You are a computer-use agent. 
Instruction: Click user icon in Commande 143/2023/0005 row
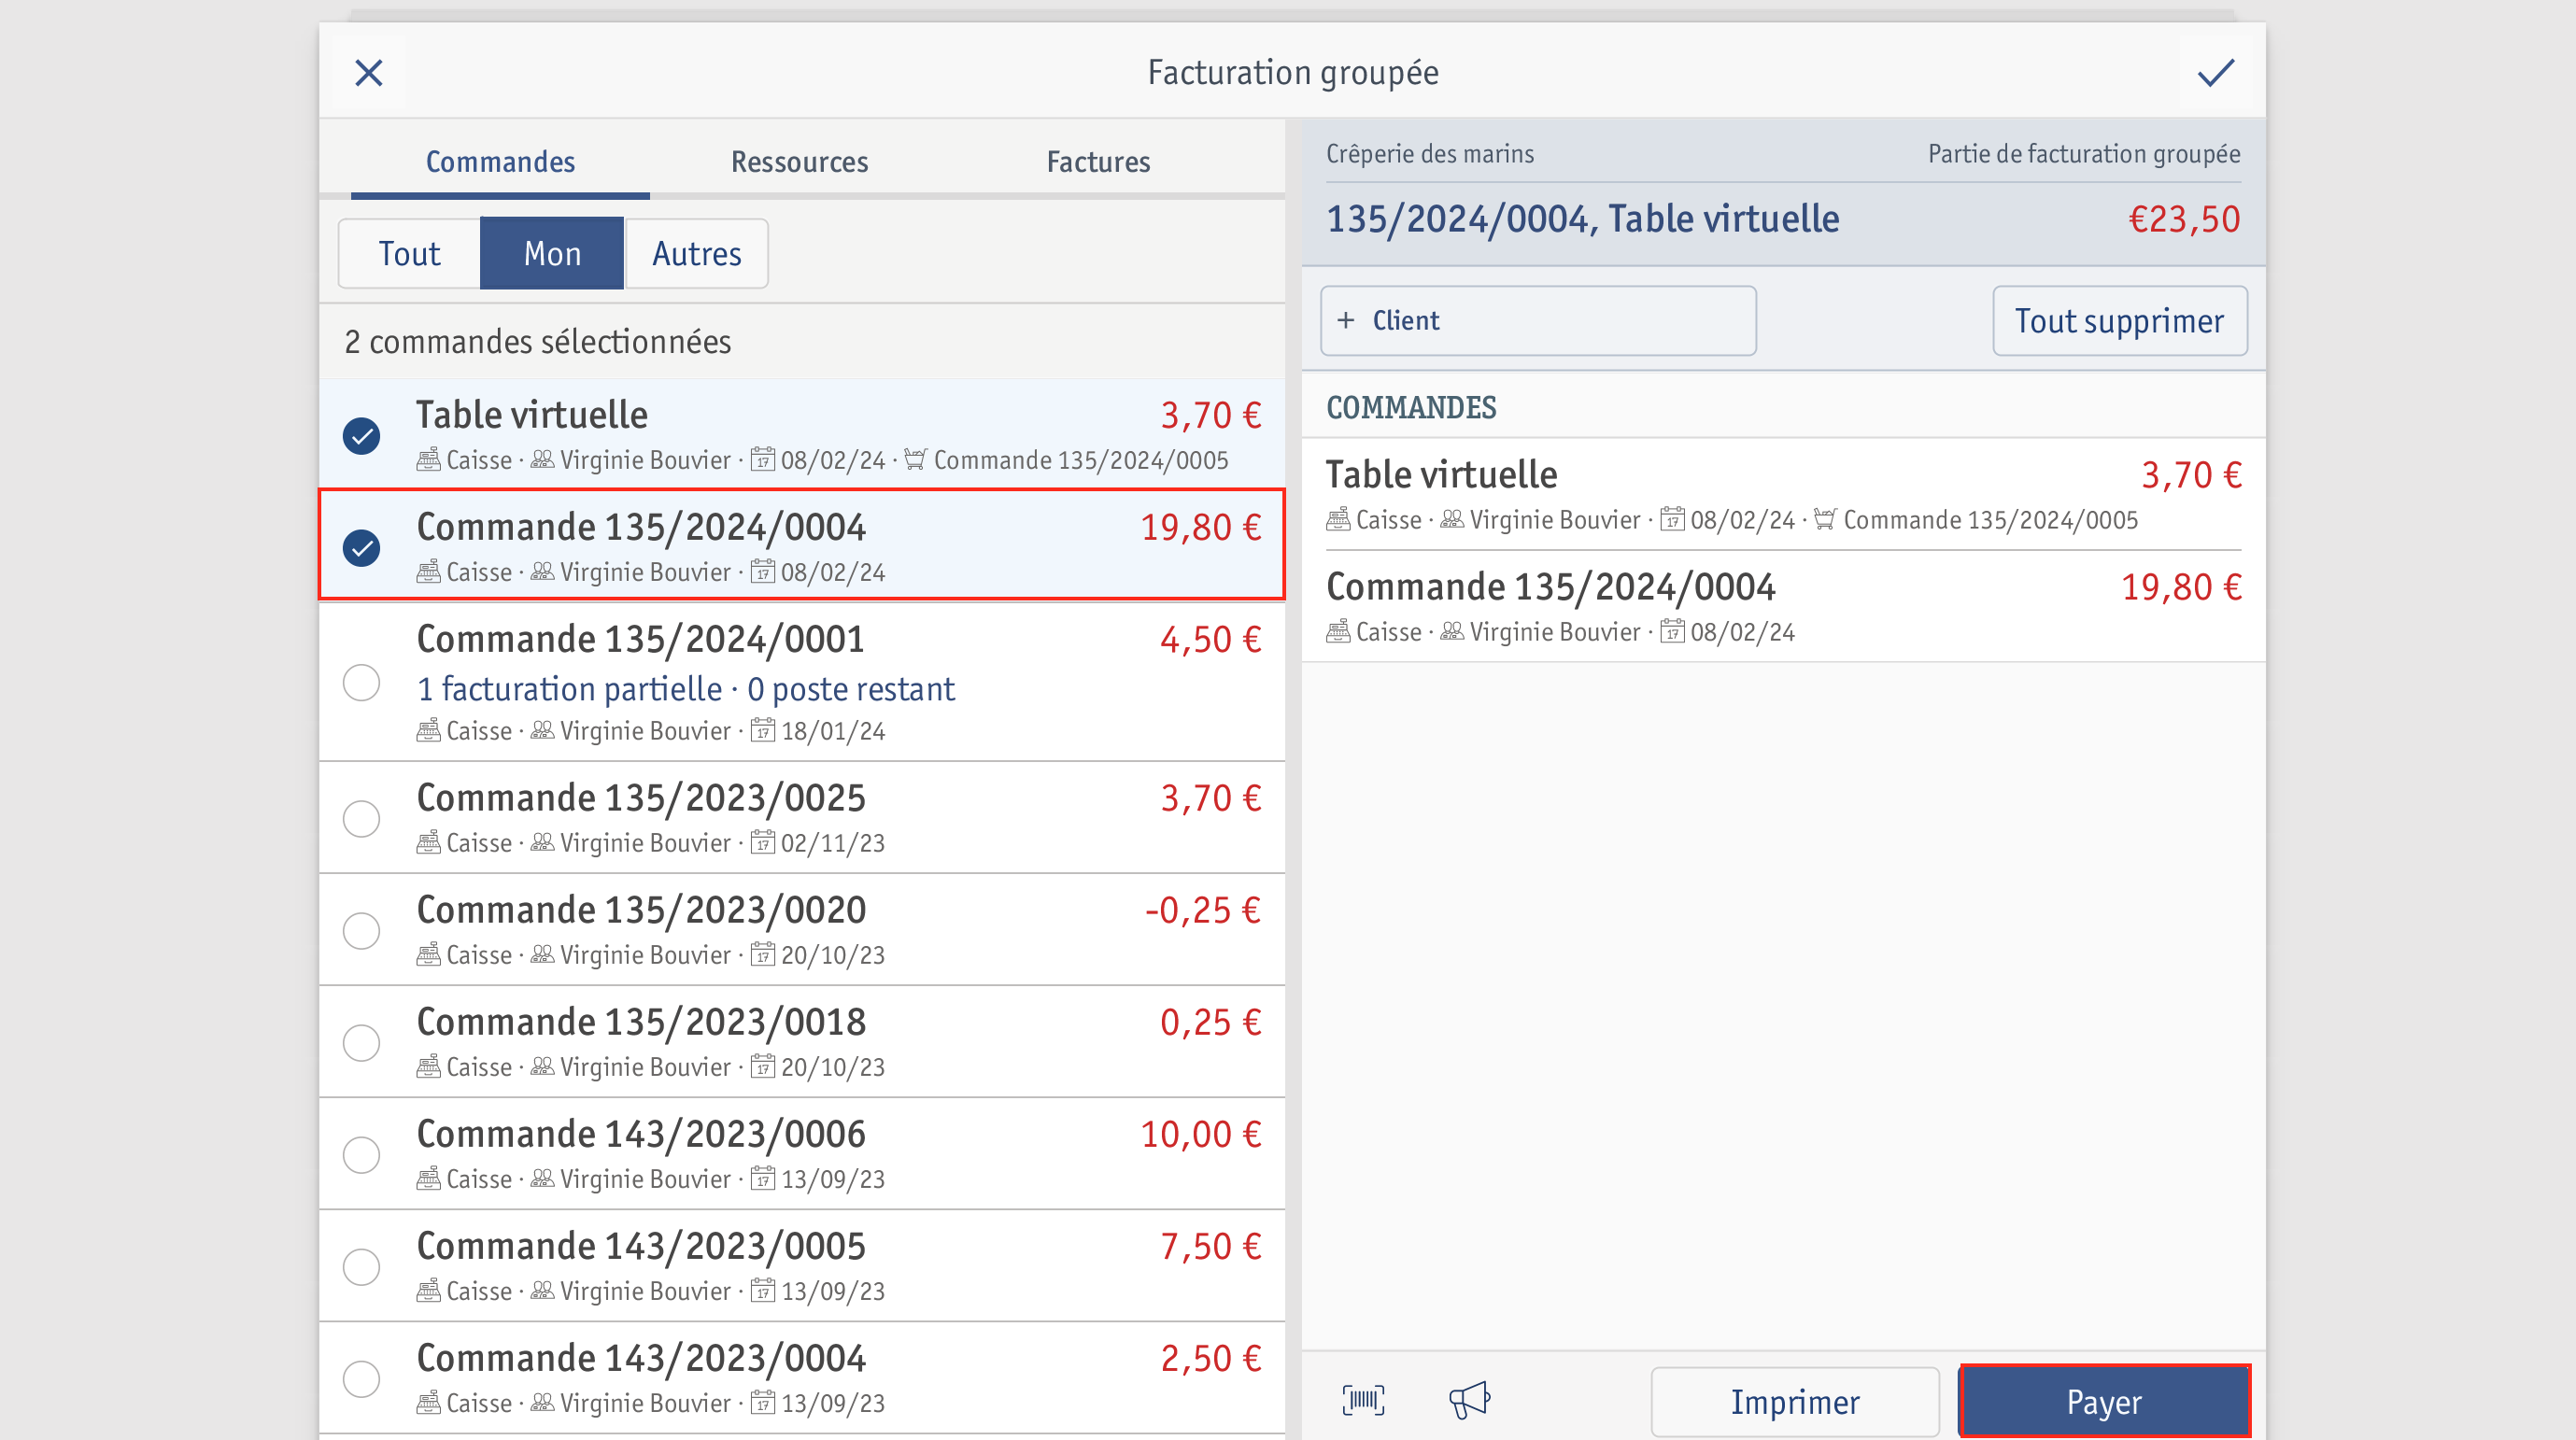point(542,1291)
